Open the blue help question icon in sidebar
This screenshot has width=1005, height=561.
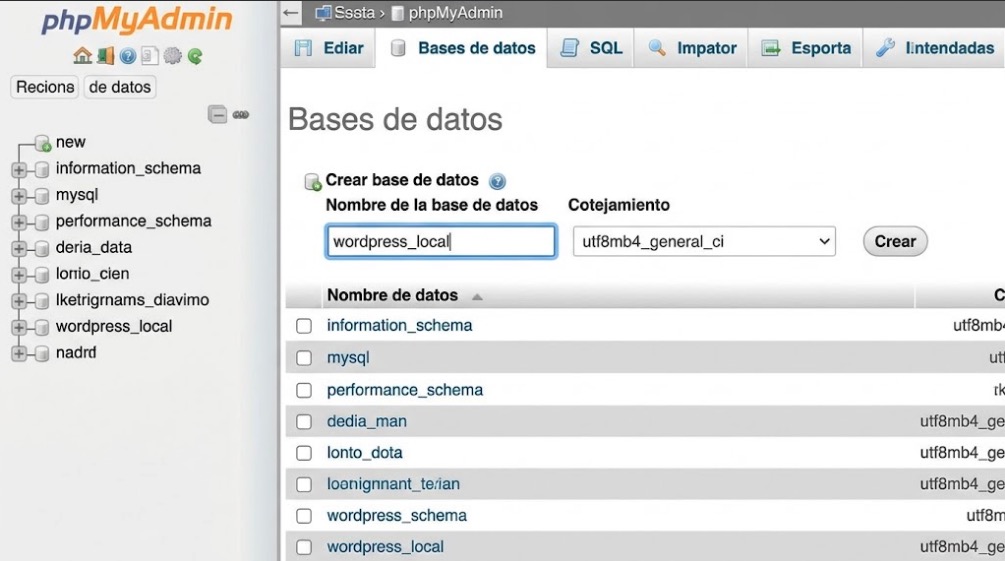(128, 56)
